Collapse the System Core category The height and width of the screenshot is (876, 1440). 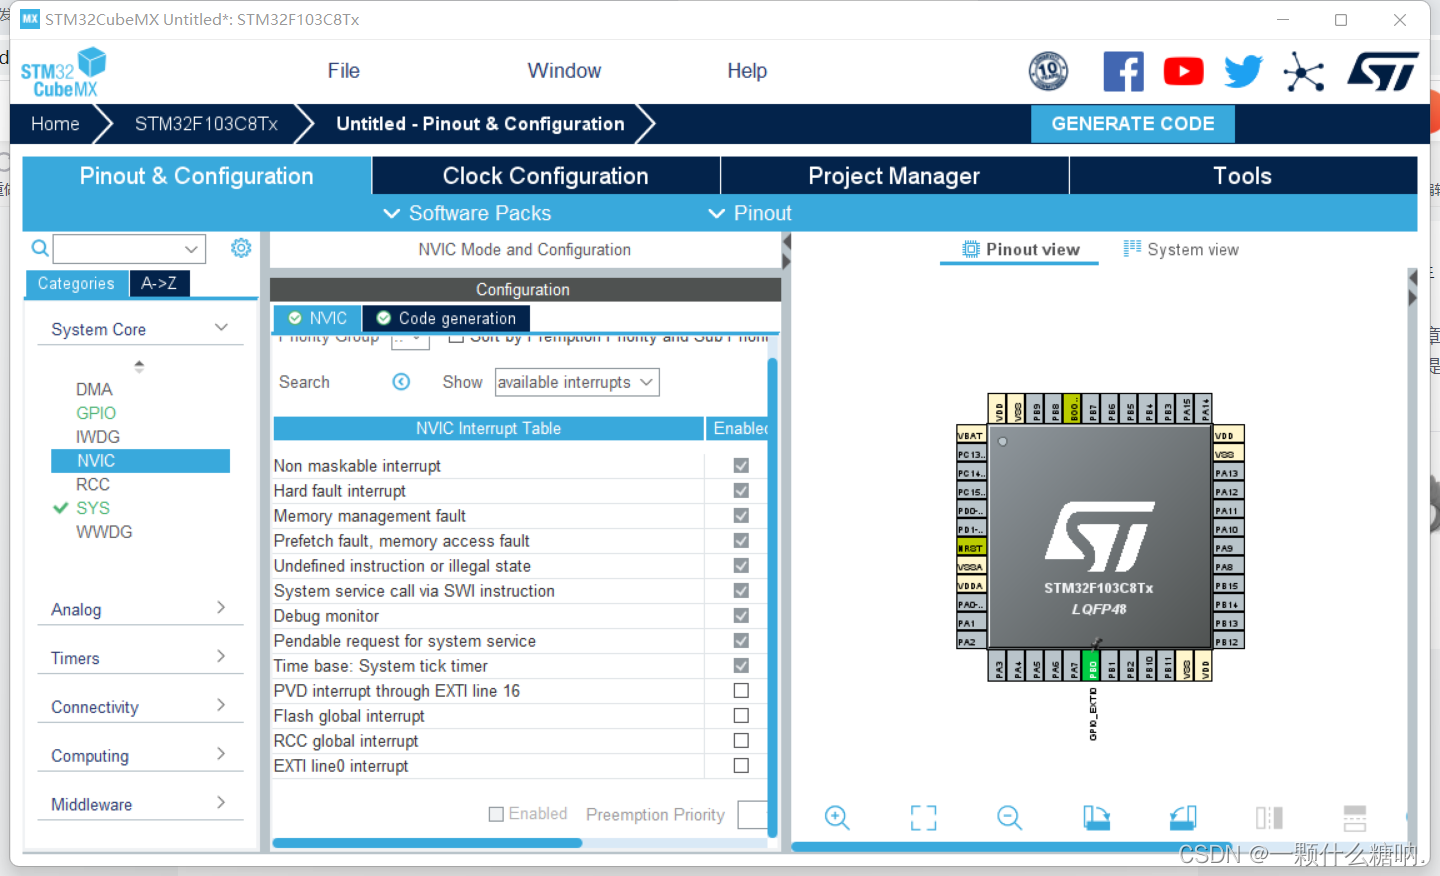pos(221,328)
